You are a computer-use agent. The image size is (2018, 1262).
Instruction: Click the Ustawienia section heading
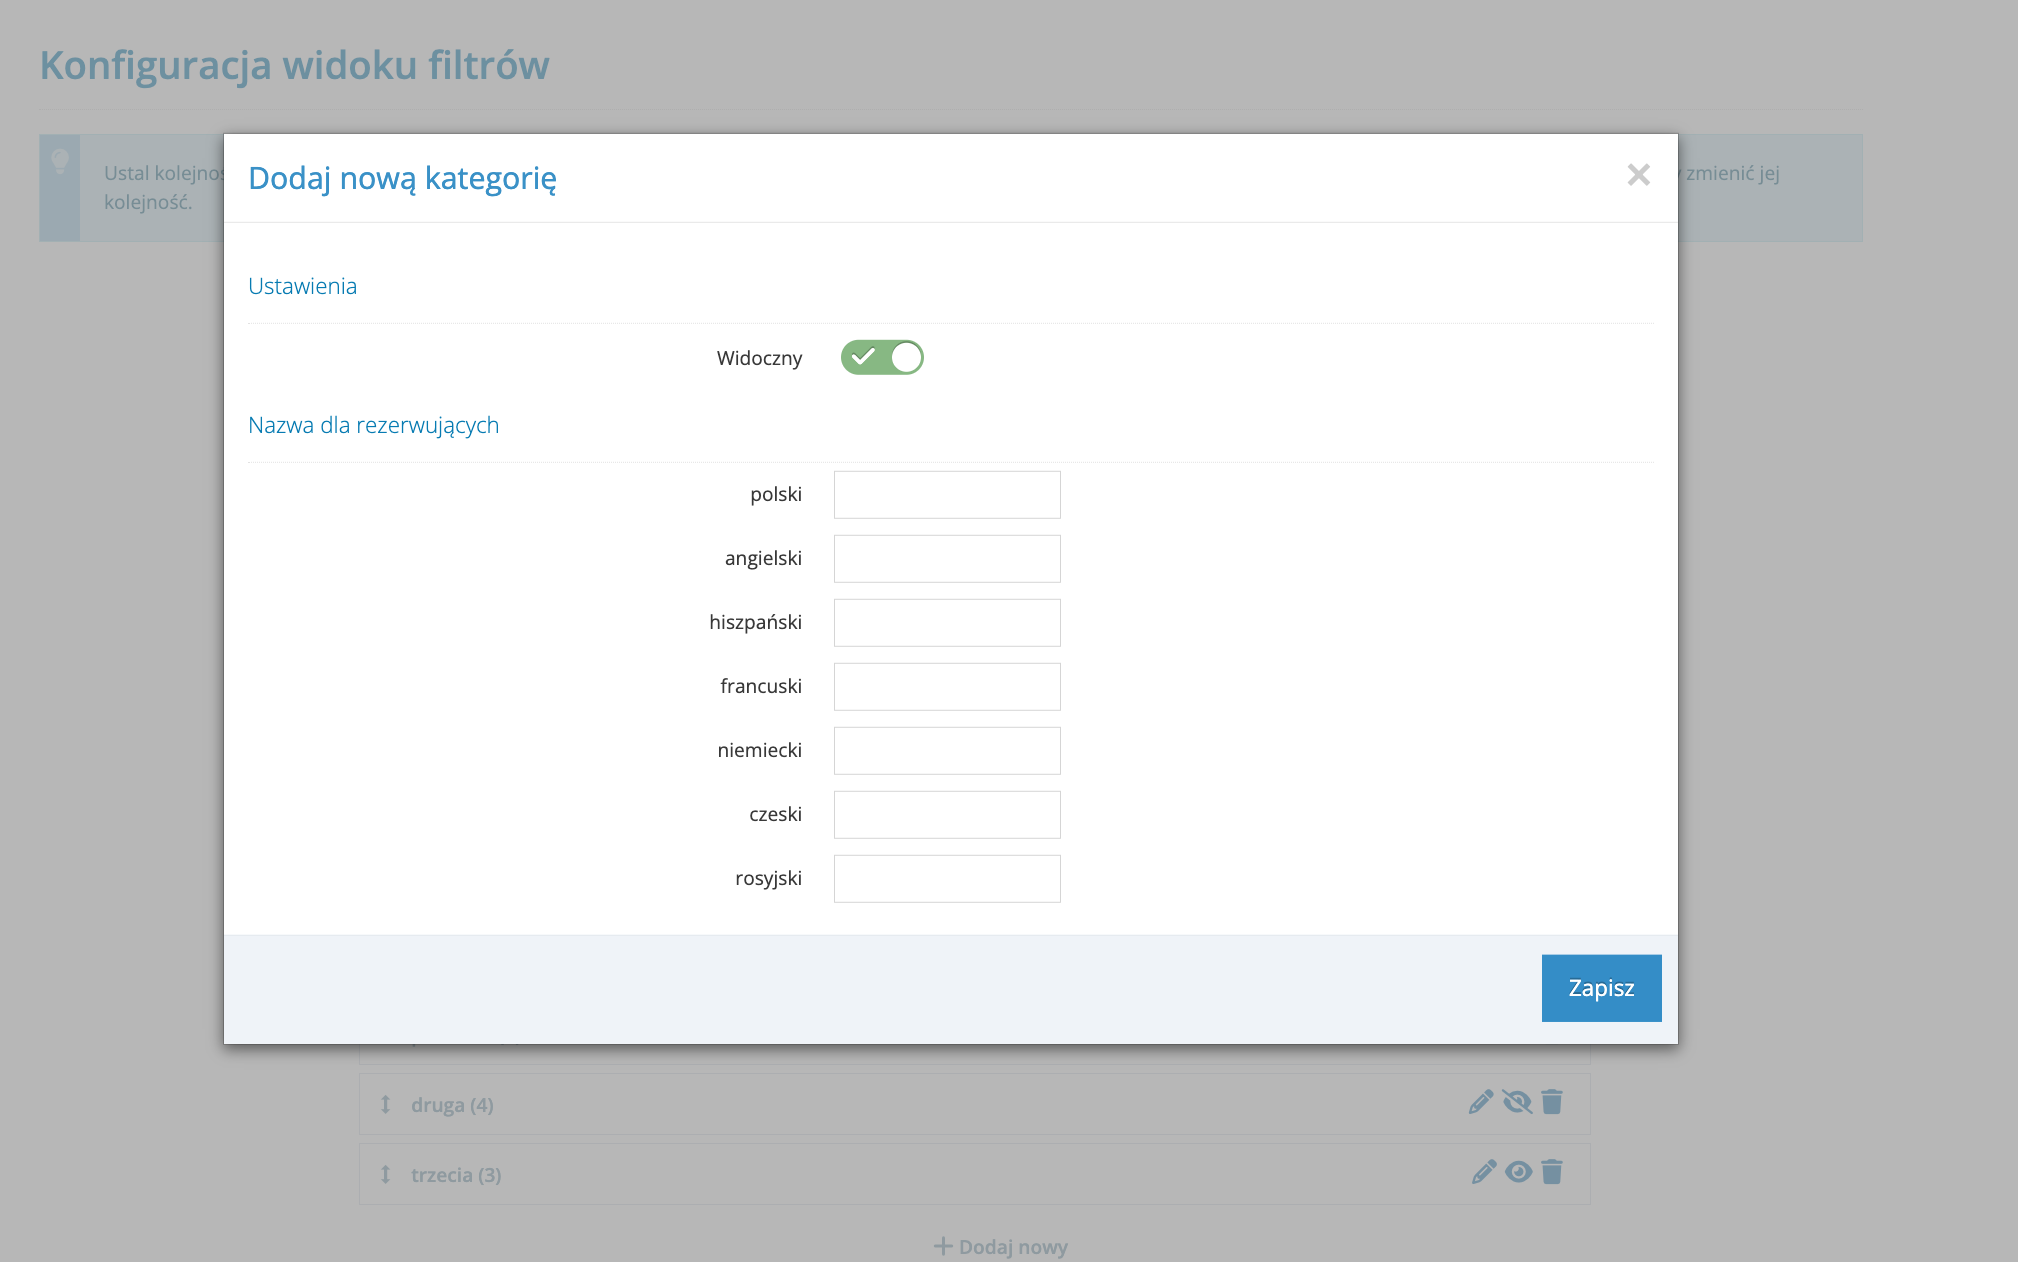tap(302, 286)
